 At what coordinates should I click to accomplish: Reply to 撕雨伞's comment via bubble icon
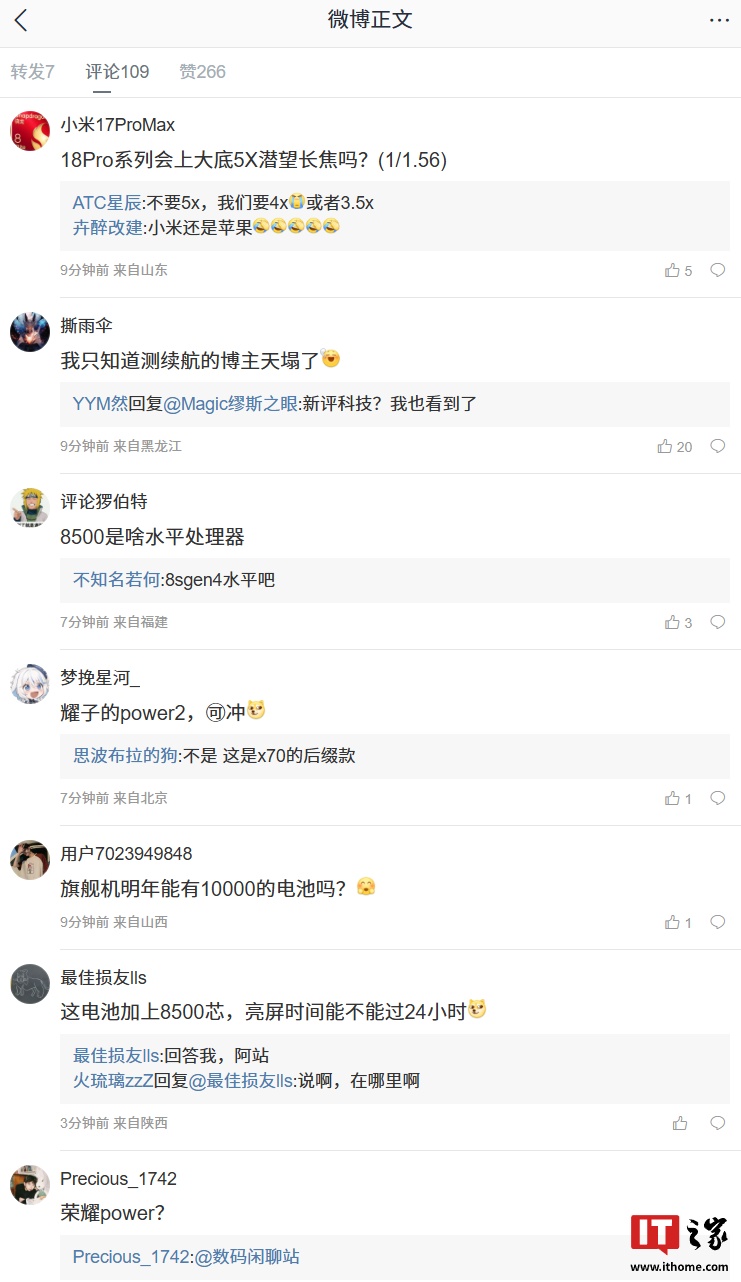[717, 446]
